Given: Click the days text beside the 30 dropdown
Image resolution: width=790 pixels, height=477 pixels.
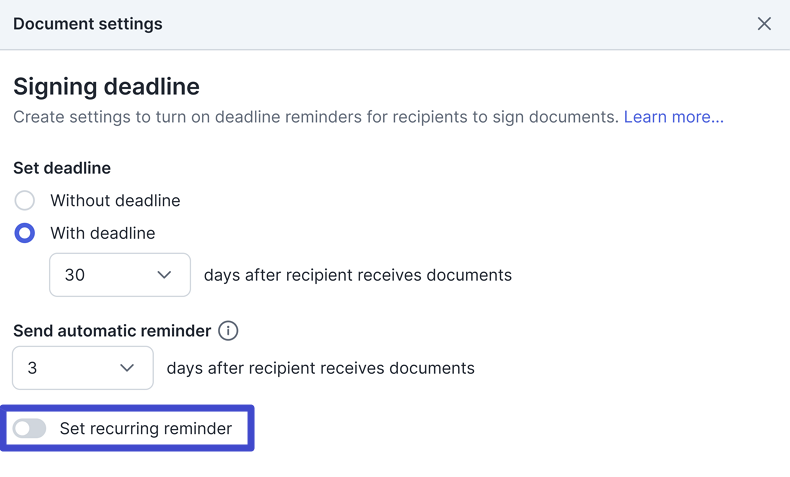Looking at the screenshot, I should click(357, 275).
